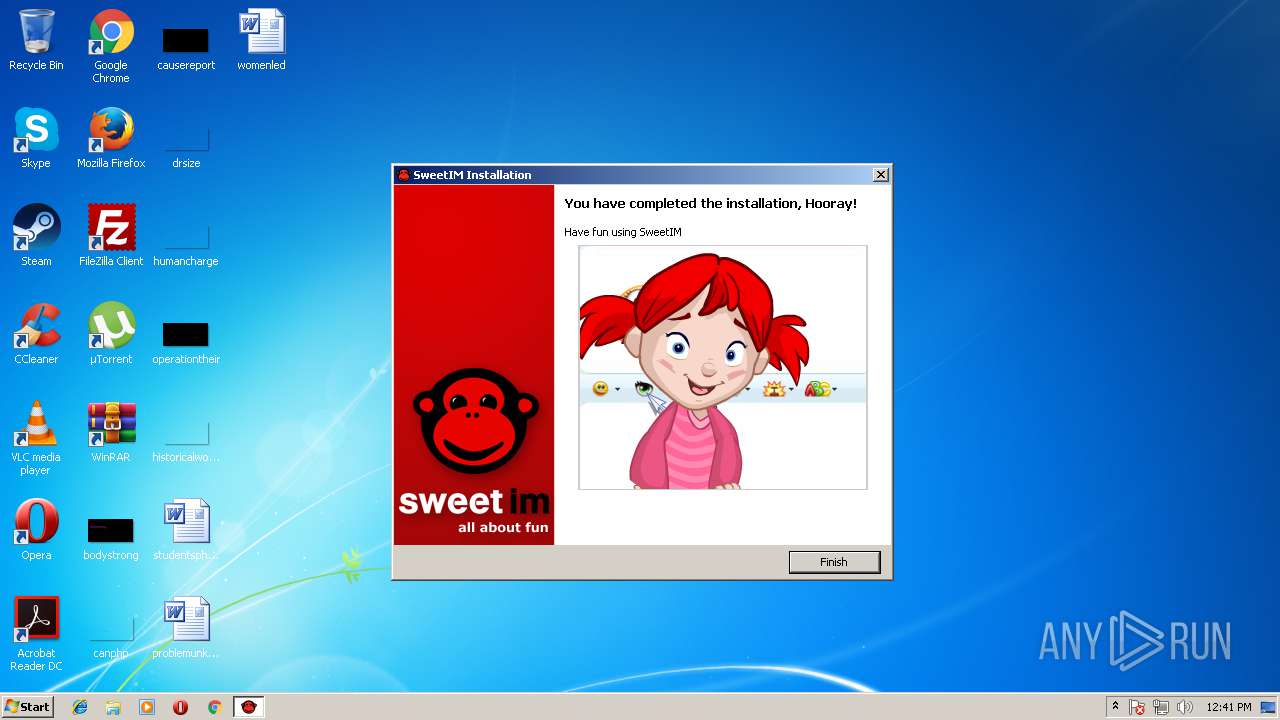Select the studentsph... Word document
This screenshot has height=720, width=1280.
[x=186, y=530]
